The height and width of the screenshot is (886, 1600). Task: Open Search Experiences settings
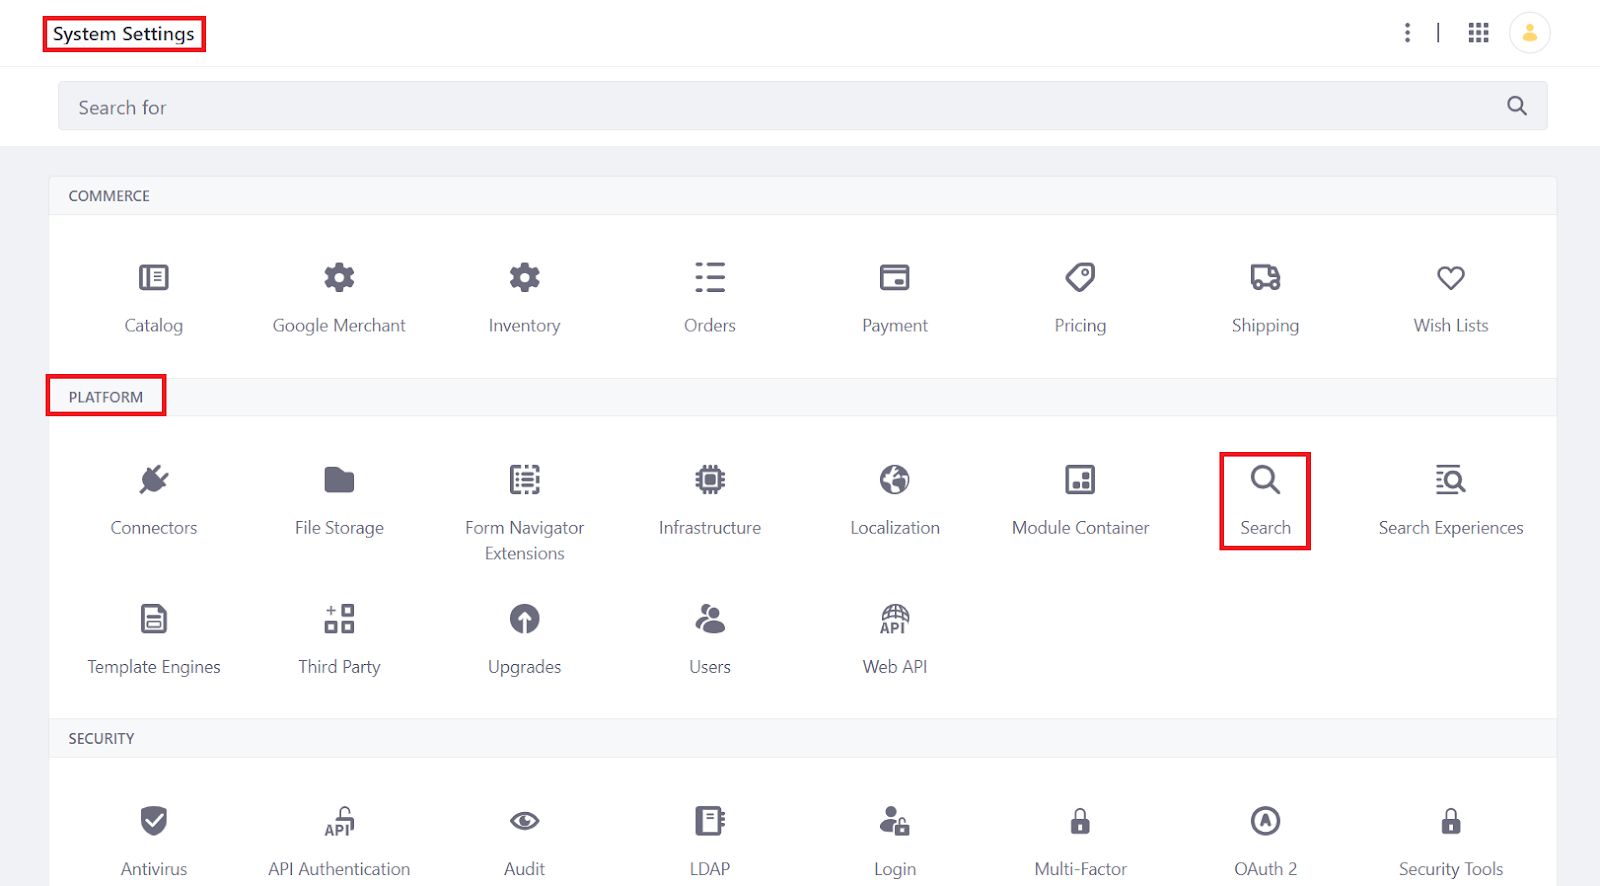click(x=1450, y=501)
